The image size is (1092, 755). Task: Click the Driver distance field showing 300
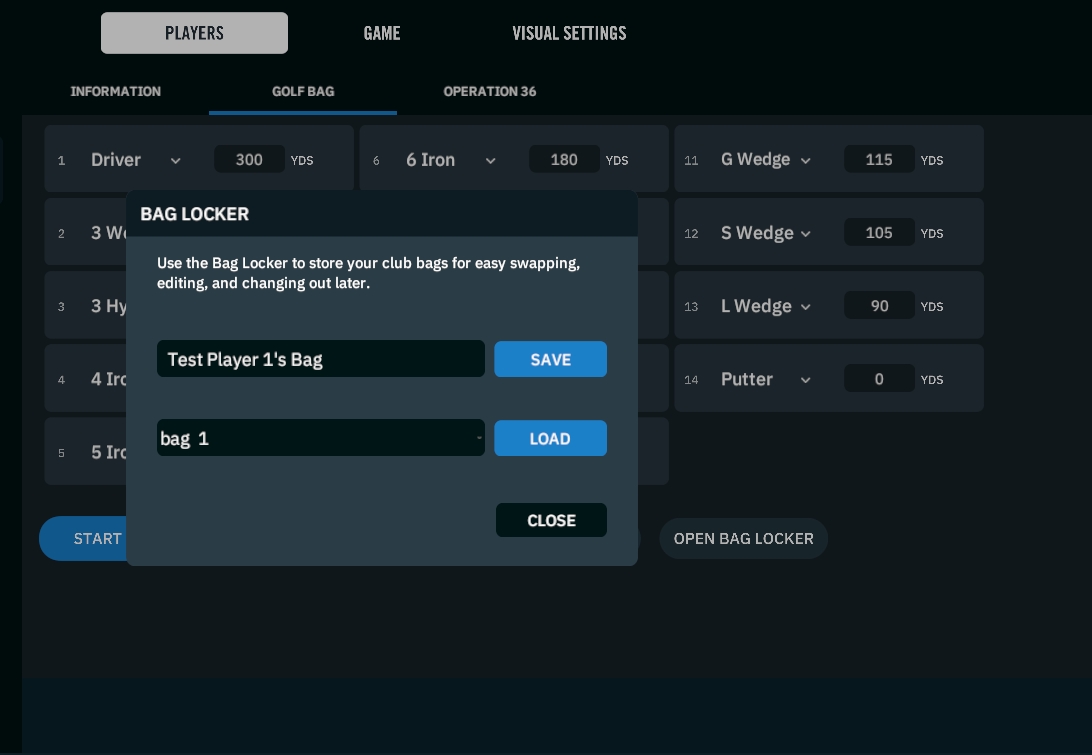(249, 160)
